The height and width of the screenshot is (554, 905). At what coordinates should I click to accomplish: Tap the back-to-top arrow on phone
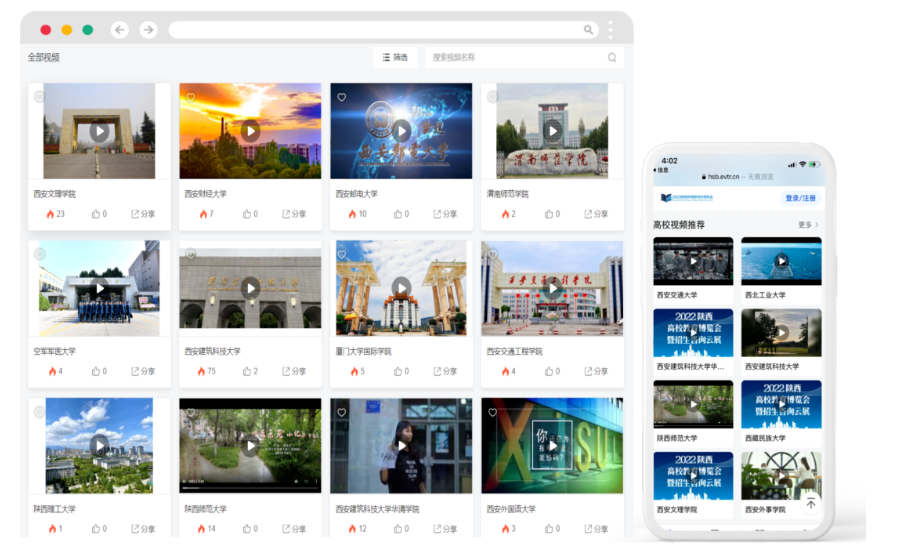click(811, 504)
